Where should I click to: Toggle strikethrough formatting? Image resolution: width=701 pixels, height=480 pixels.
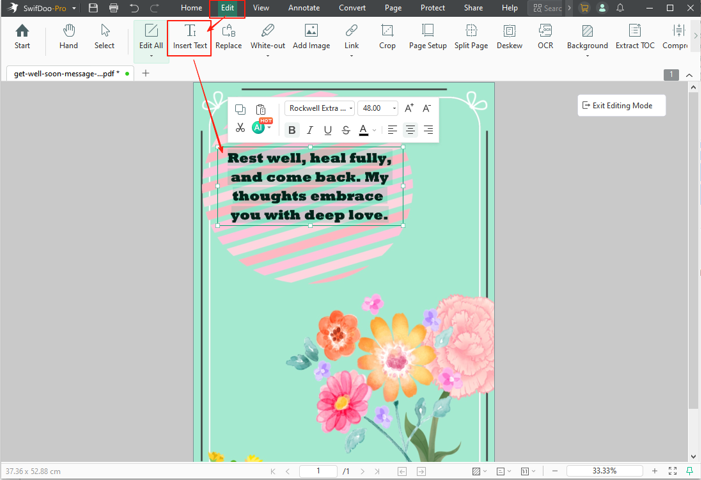[346, 130]
